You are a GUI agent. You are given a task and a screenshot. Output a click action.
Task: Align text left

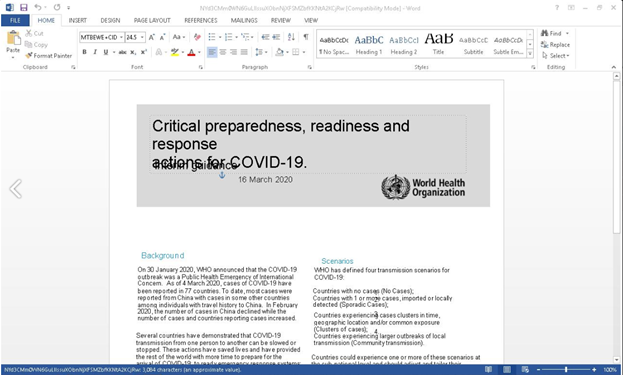point(212,52)
